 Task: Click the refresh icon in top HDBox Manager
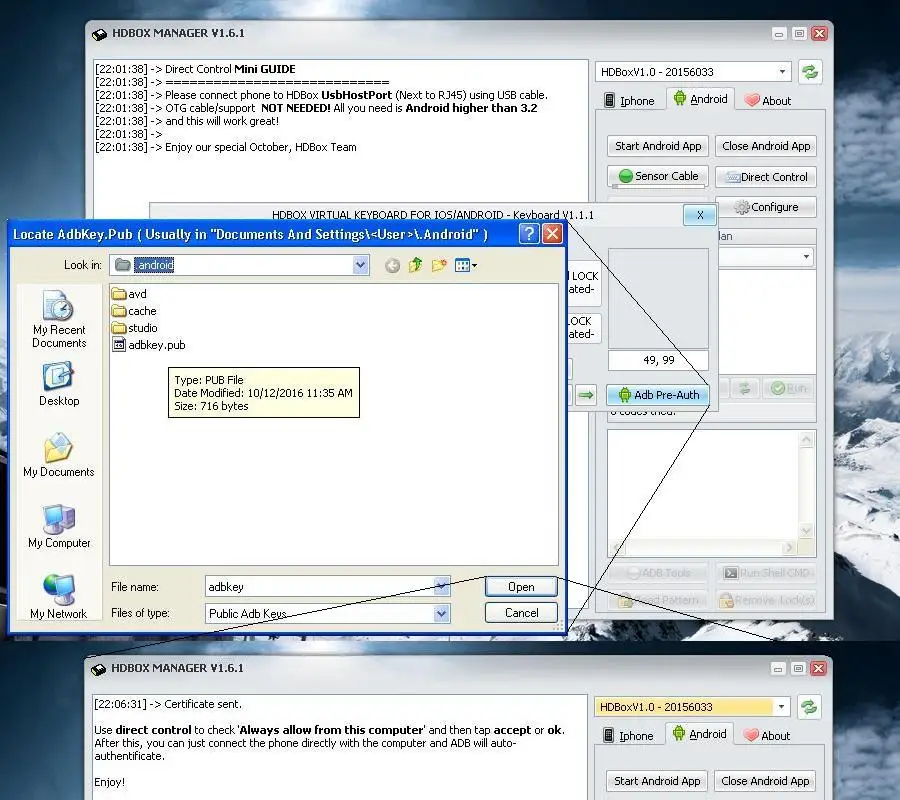point(809,72)
